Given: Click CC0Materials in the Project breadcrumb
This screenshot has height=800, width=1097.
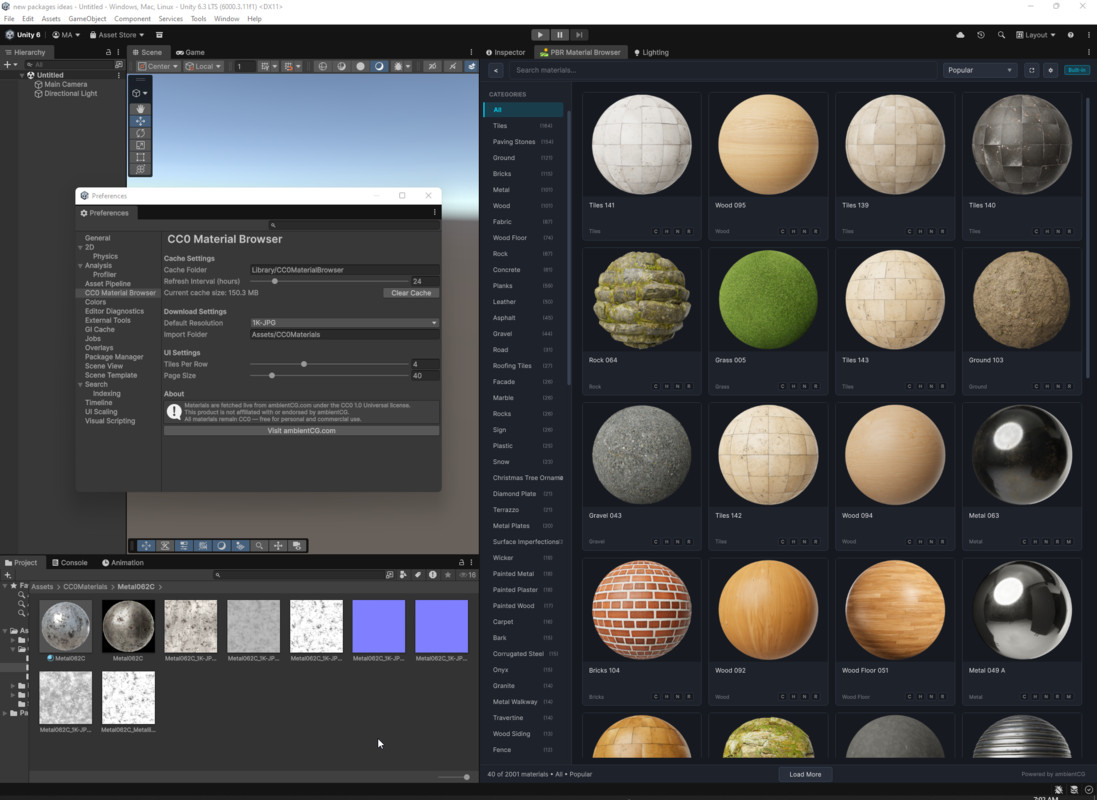Looking at the screenshot, I should (x=85, y=587).
